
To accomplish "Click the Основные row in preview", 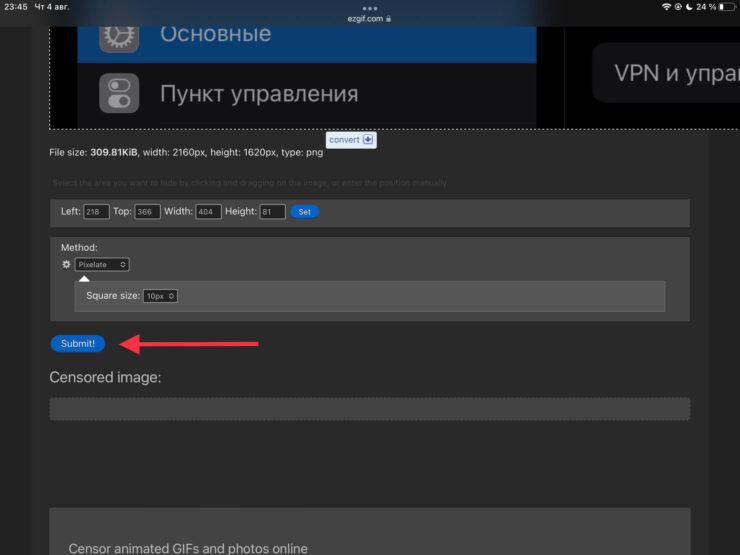I will (x=307, y=44).
